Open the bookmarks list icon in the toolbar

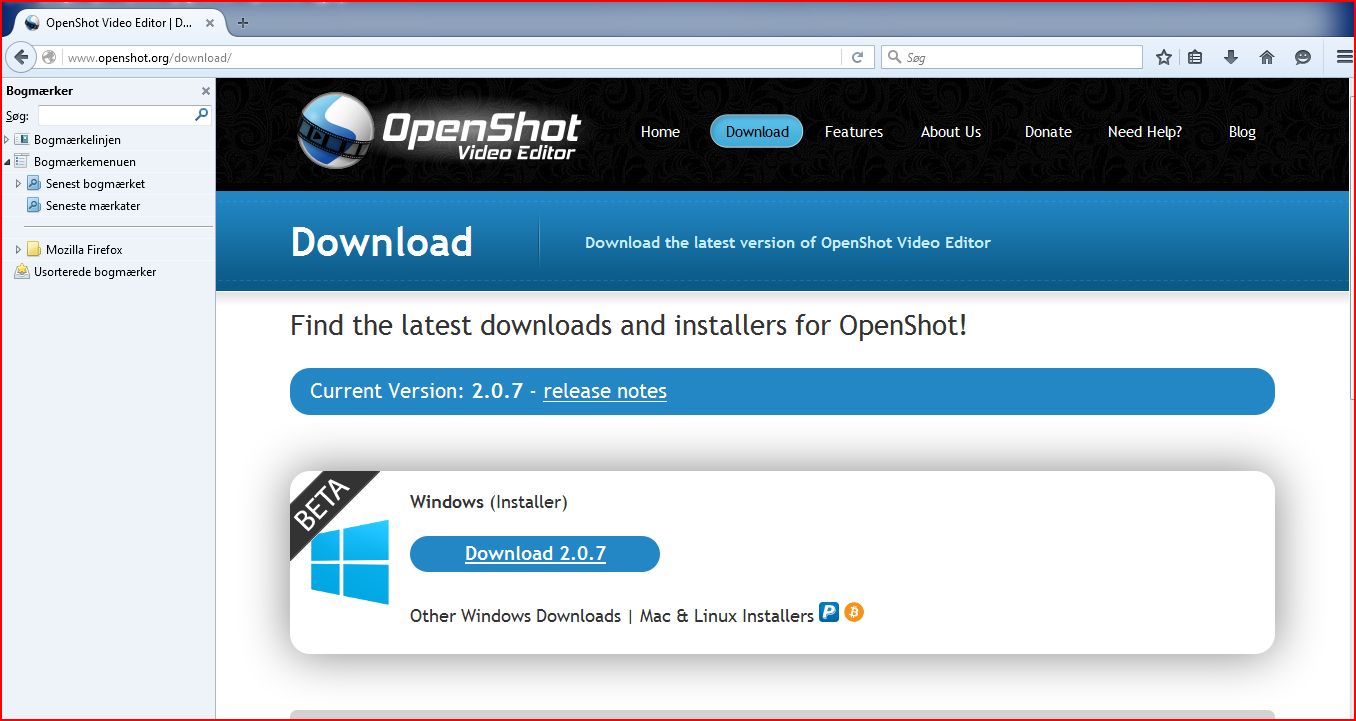[x=1195, y=58]
